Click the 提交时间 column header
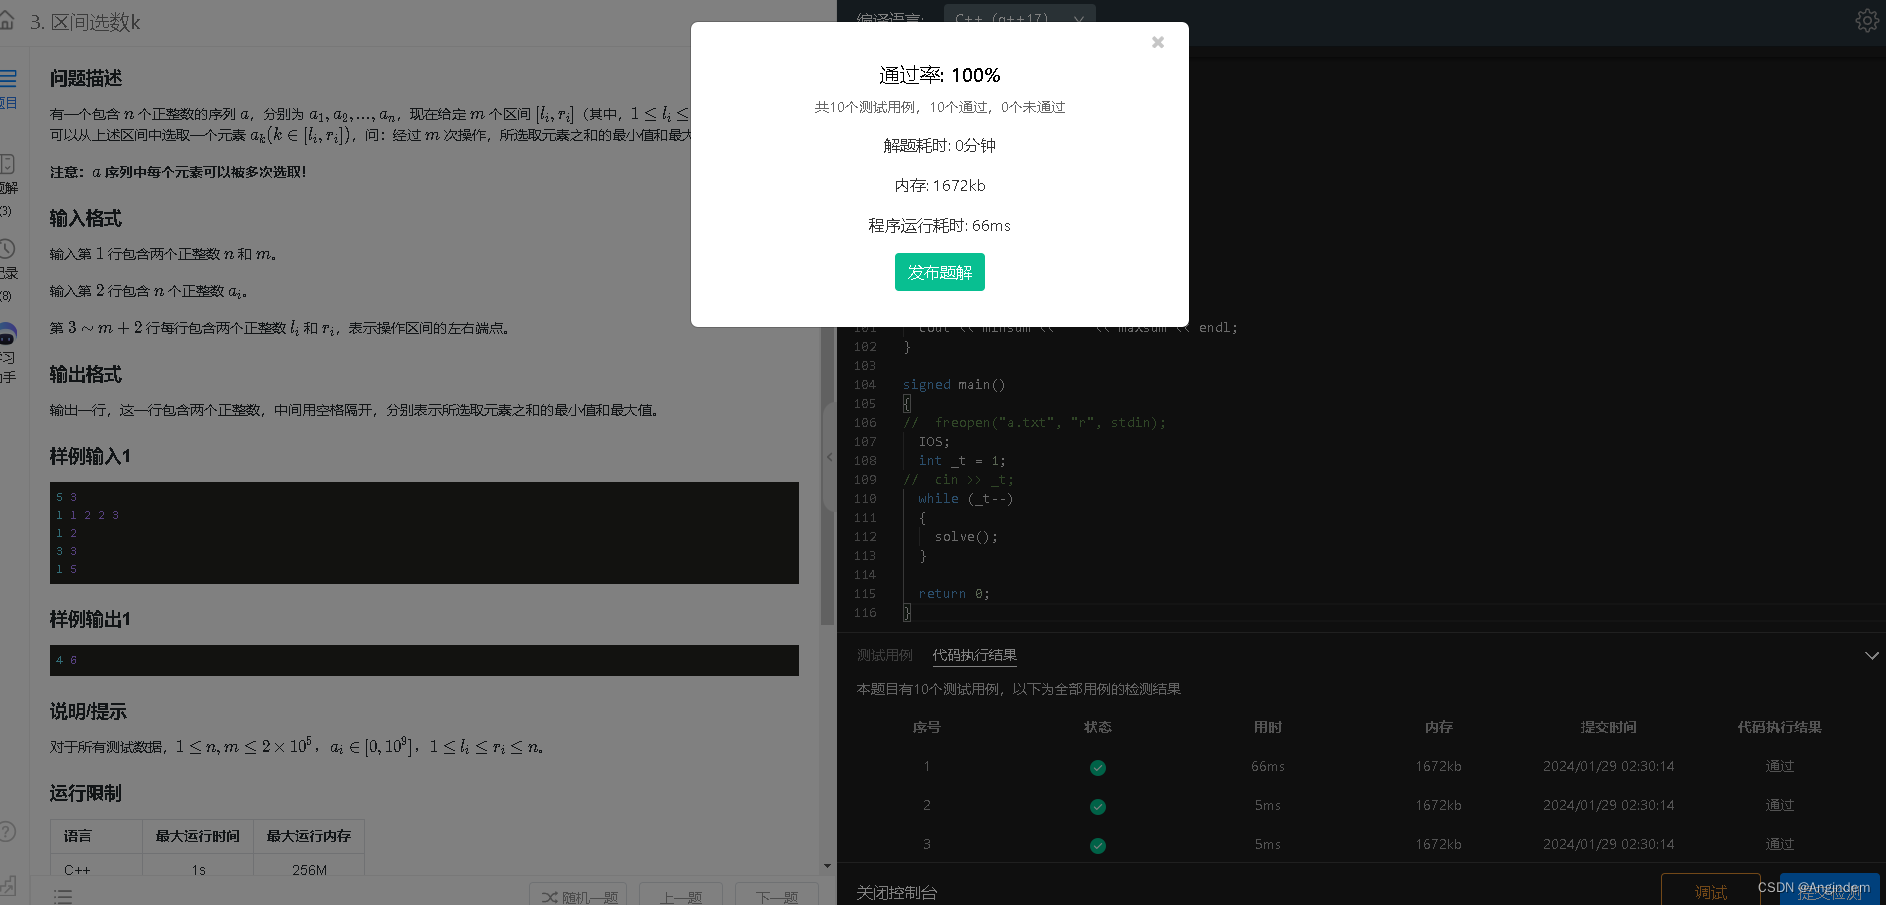This screenshot has height=905, width=1886. pyautogui.click(x=1608, y=727)
